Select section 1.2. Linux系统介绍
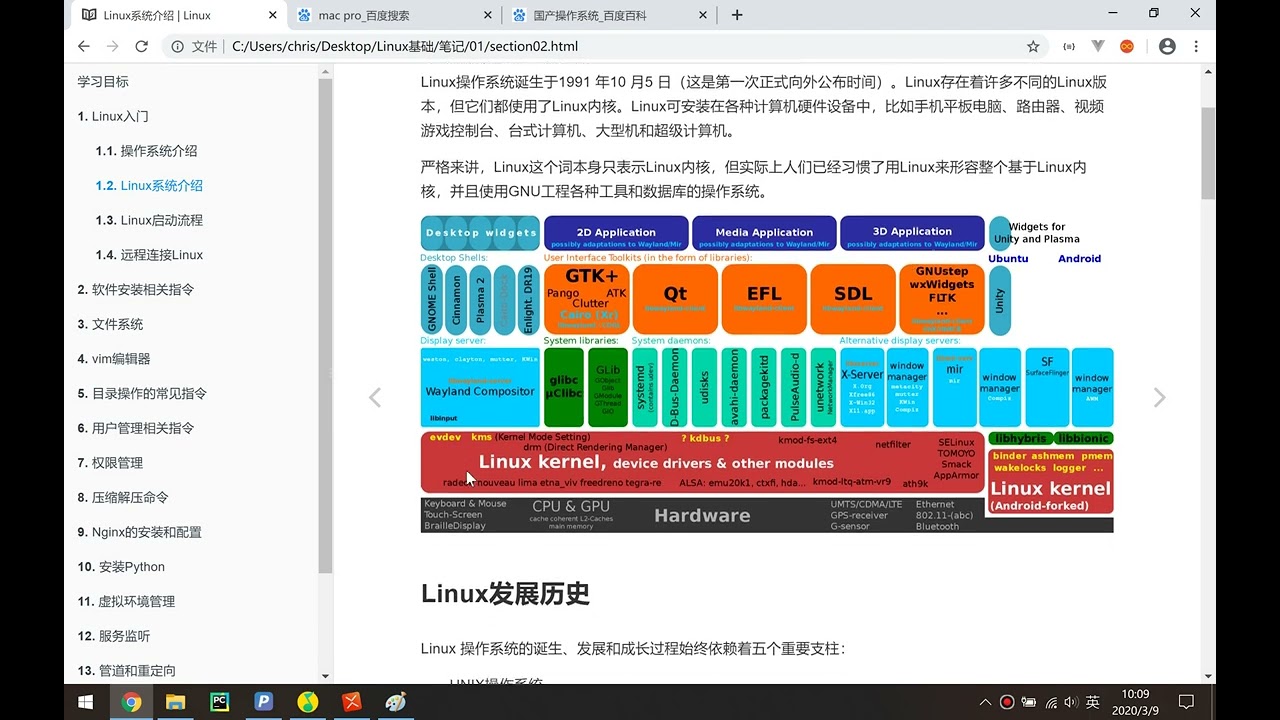 (149, 186)
